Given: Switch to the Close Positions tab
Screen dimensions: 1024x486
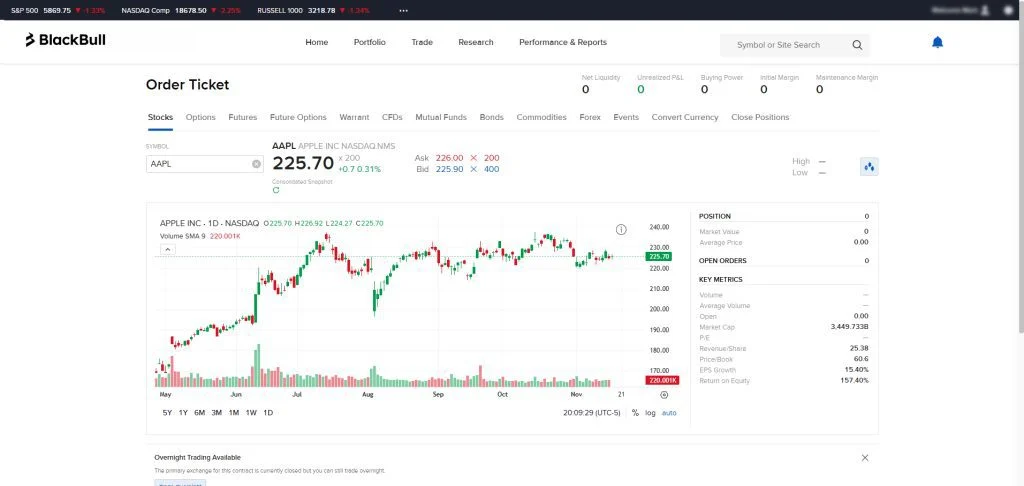Looking at the screenshot, I should [x=760, y=118].
